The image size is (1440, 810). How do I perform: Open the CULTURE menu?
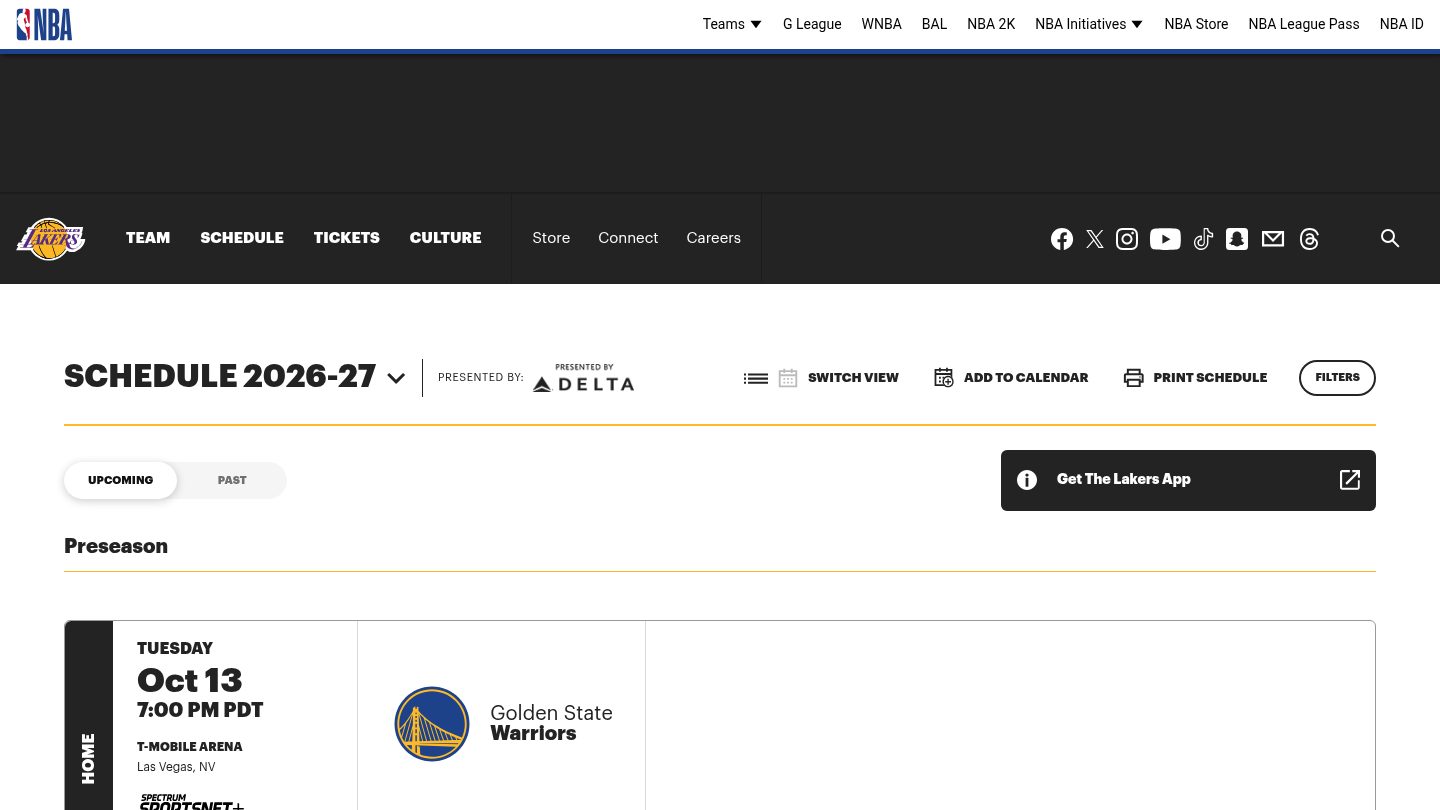coord(445,238)
